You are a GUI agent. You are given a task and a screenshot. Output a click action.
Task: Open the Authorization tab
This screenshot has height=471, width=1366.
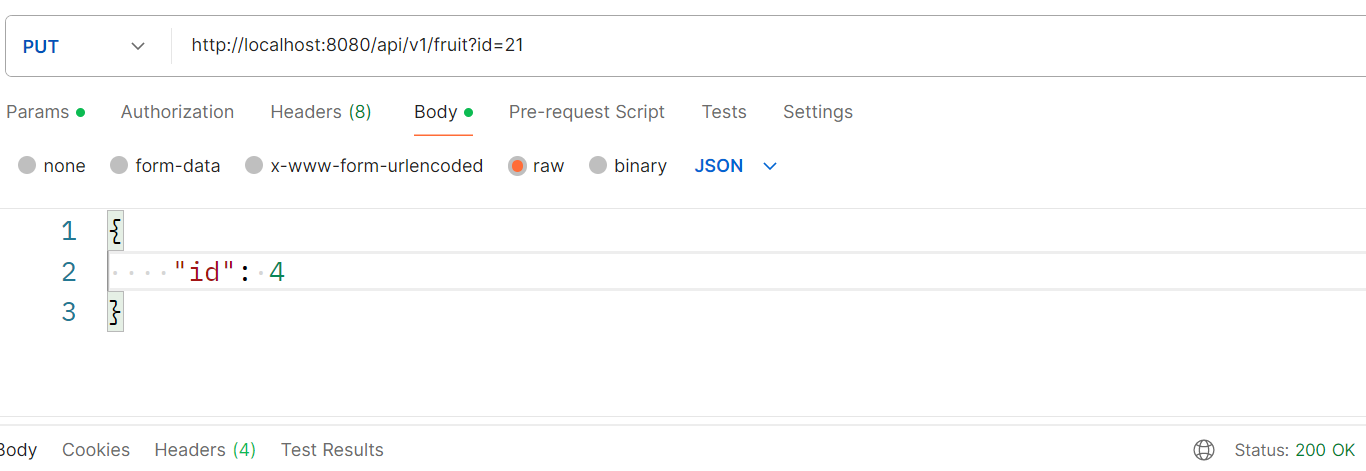[177, 112]
